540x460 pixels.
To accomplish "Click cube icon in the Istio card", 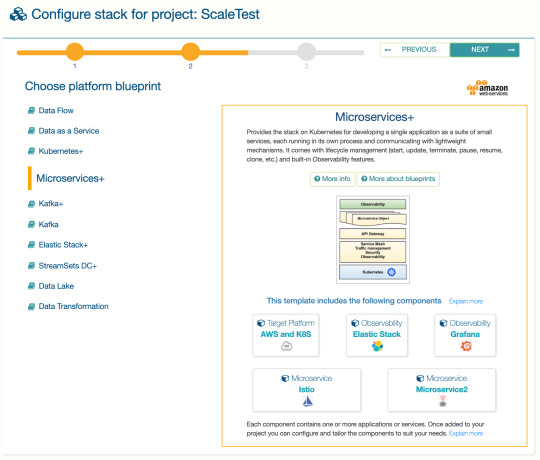I will pyautogui.click(x=285, y=378).
